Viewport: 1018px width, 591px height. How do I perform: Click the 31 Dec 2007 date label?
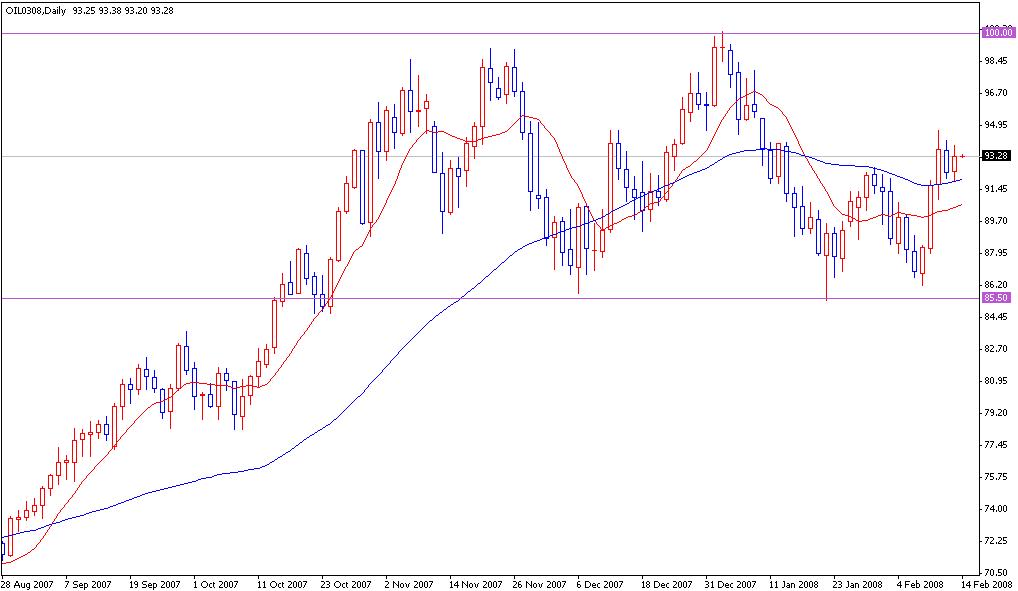pos(730,584)
